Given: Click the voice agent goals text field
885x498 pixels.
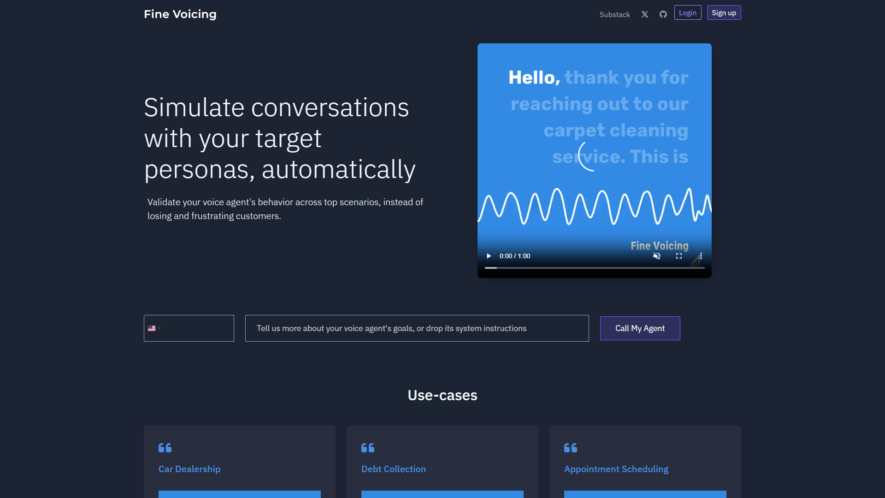Looking at the screenshot, I should (x=417, y=328).
